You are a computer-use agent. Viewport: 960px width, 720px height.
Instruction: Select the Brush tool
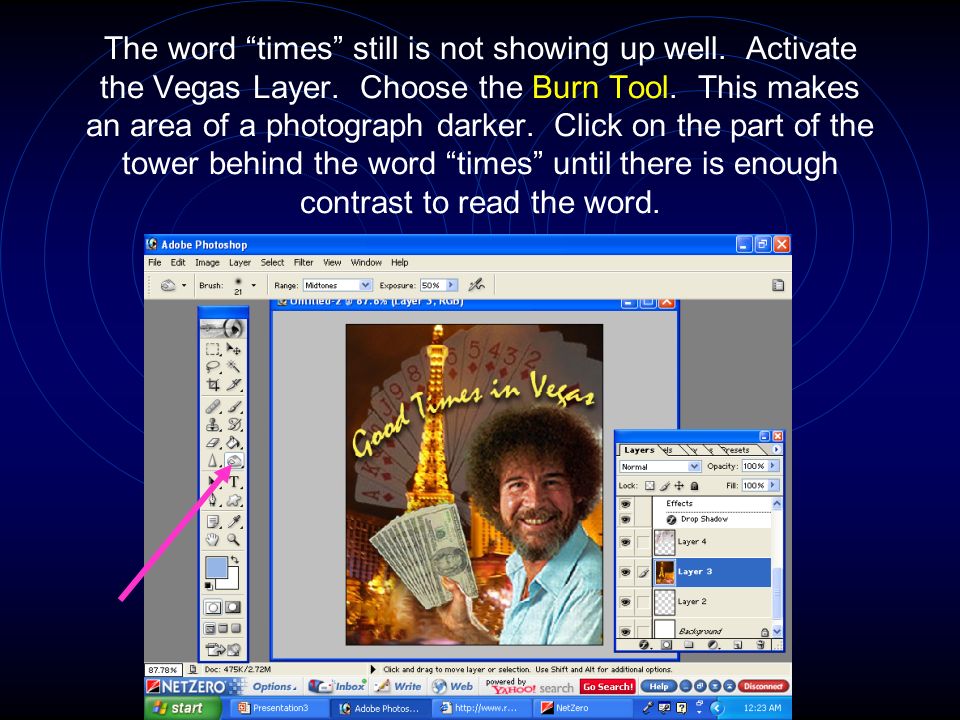coord(234,406)
